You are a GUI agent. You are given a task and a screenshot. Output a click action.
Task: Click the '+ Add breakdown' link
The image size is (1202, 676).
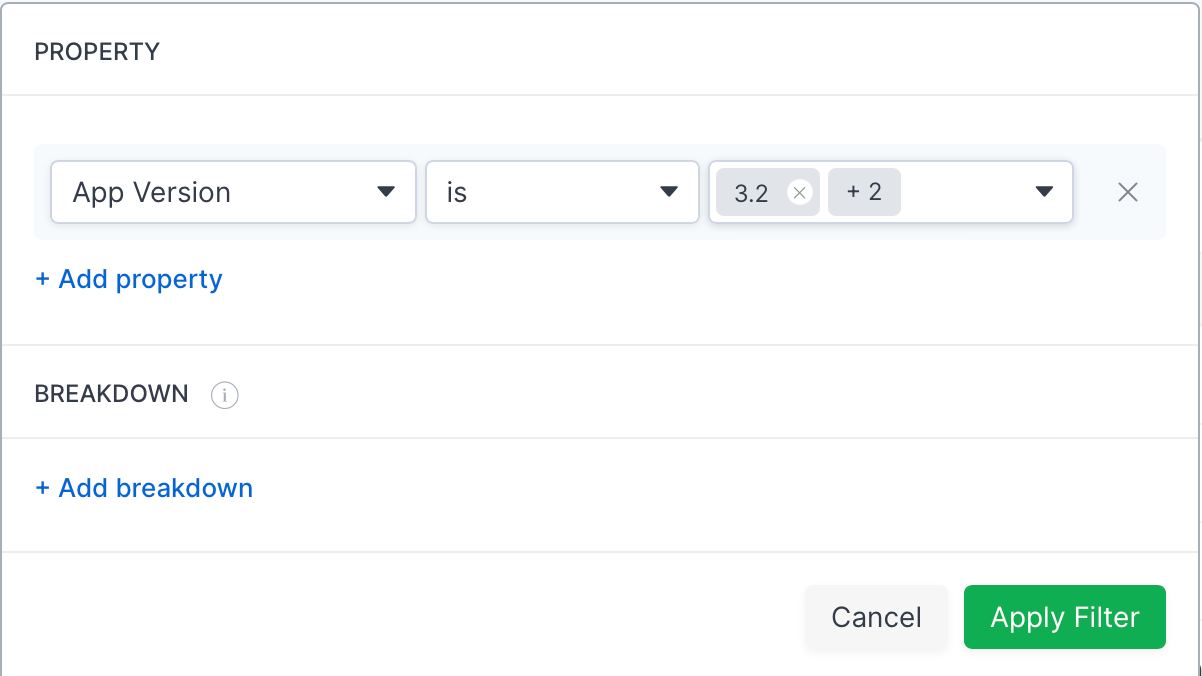(x=144, y=488)
